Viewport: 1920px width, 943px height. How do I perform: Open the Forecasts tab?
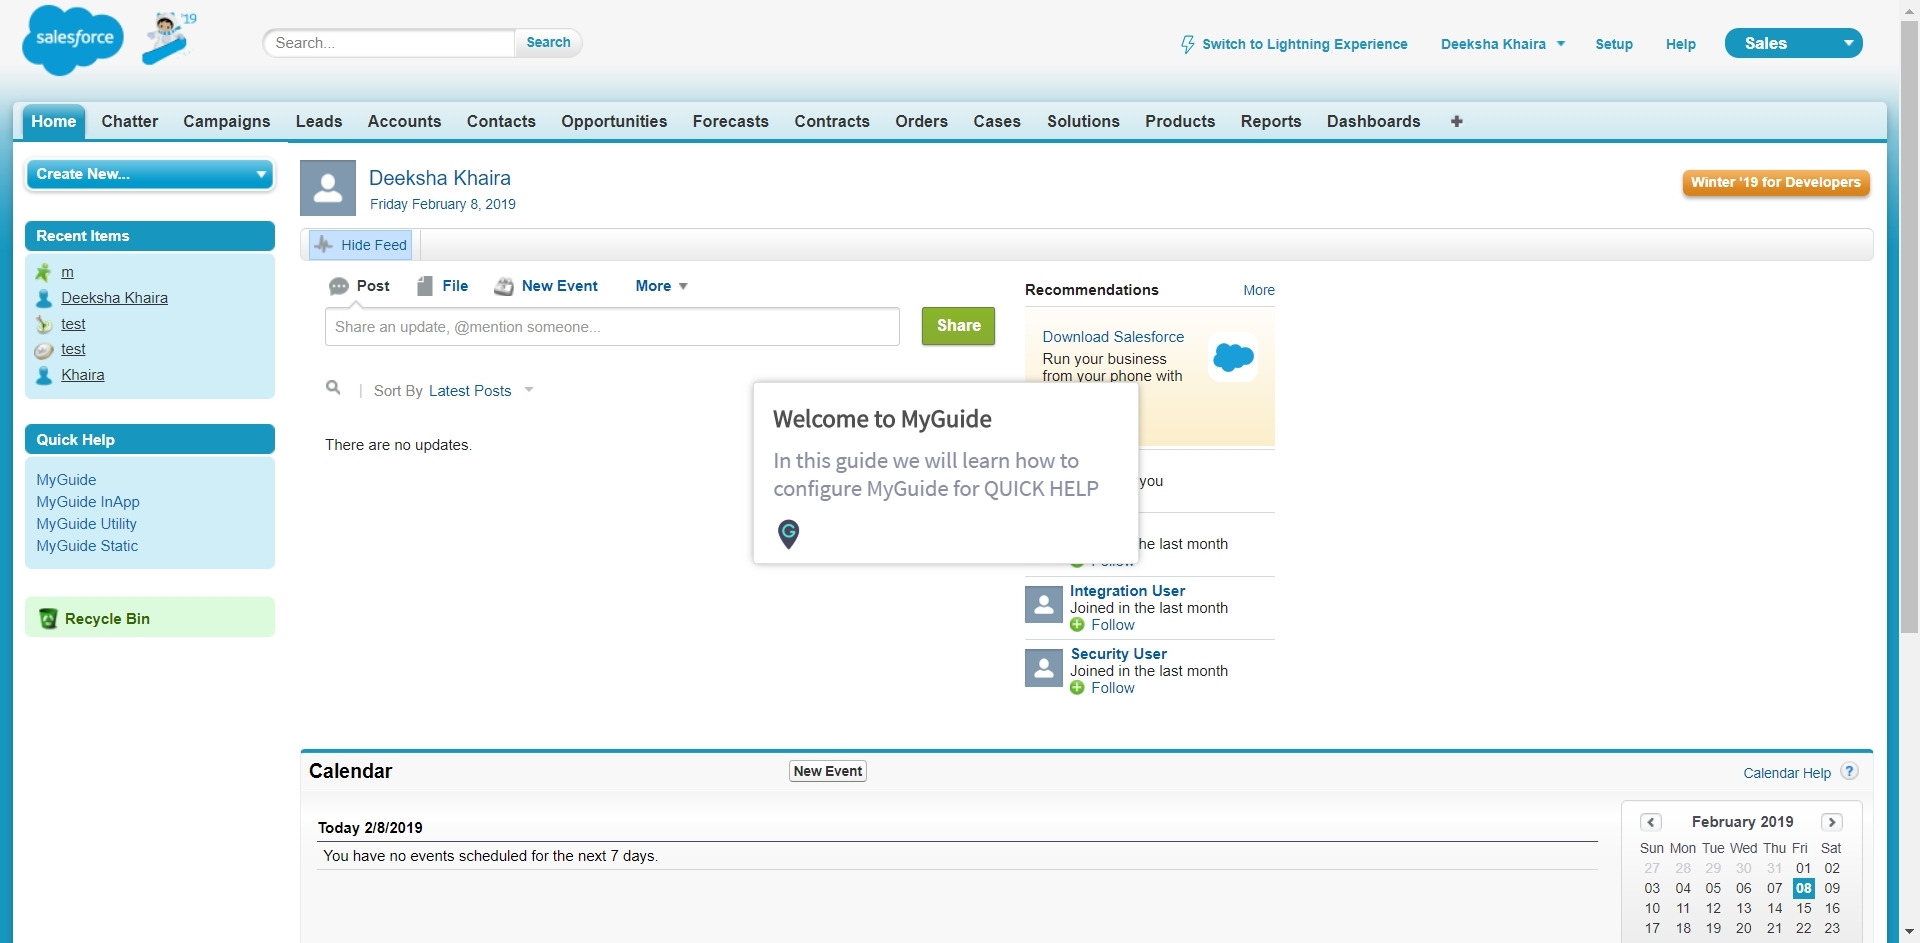tap(731, 121)
